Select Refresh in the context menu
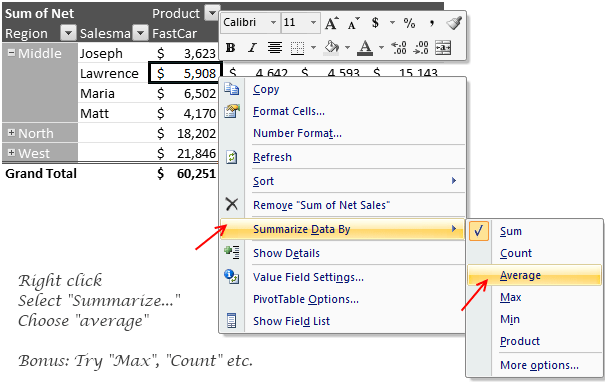Screen dimensions: 605x385 click(x=343, y=157)
